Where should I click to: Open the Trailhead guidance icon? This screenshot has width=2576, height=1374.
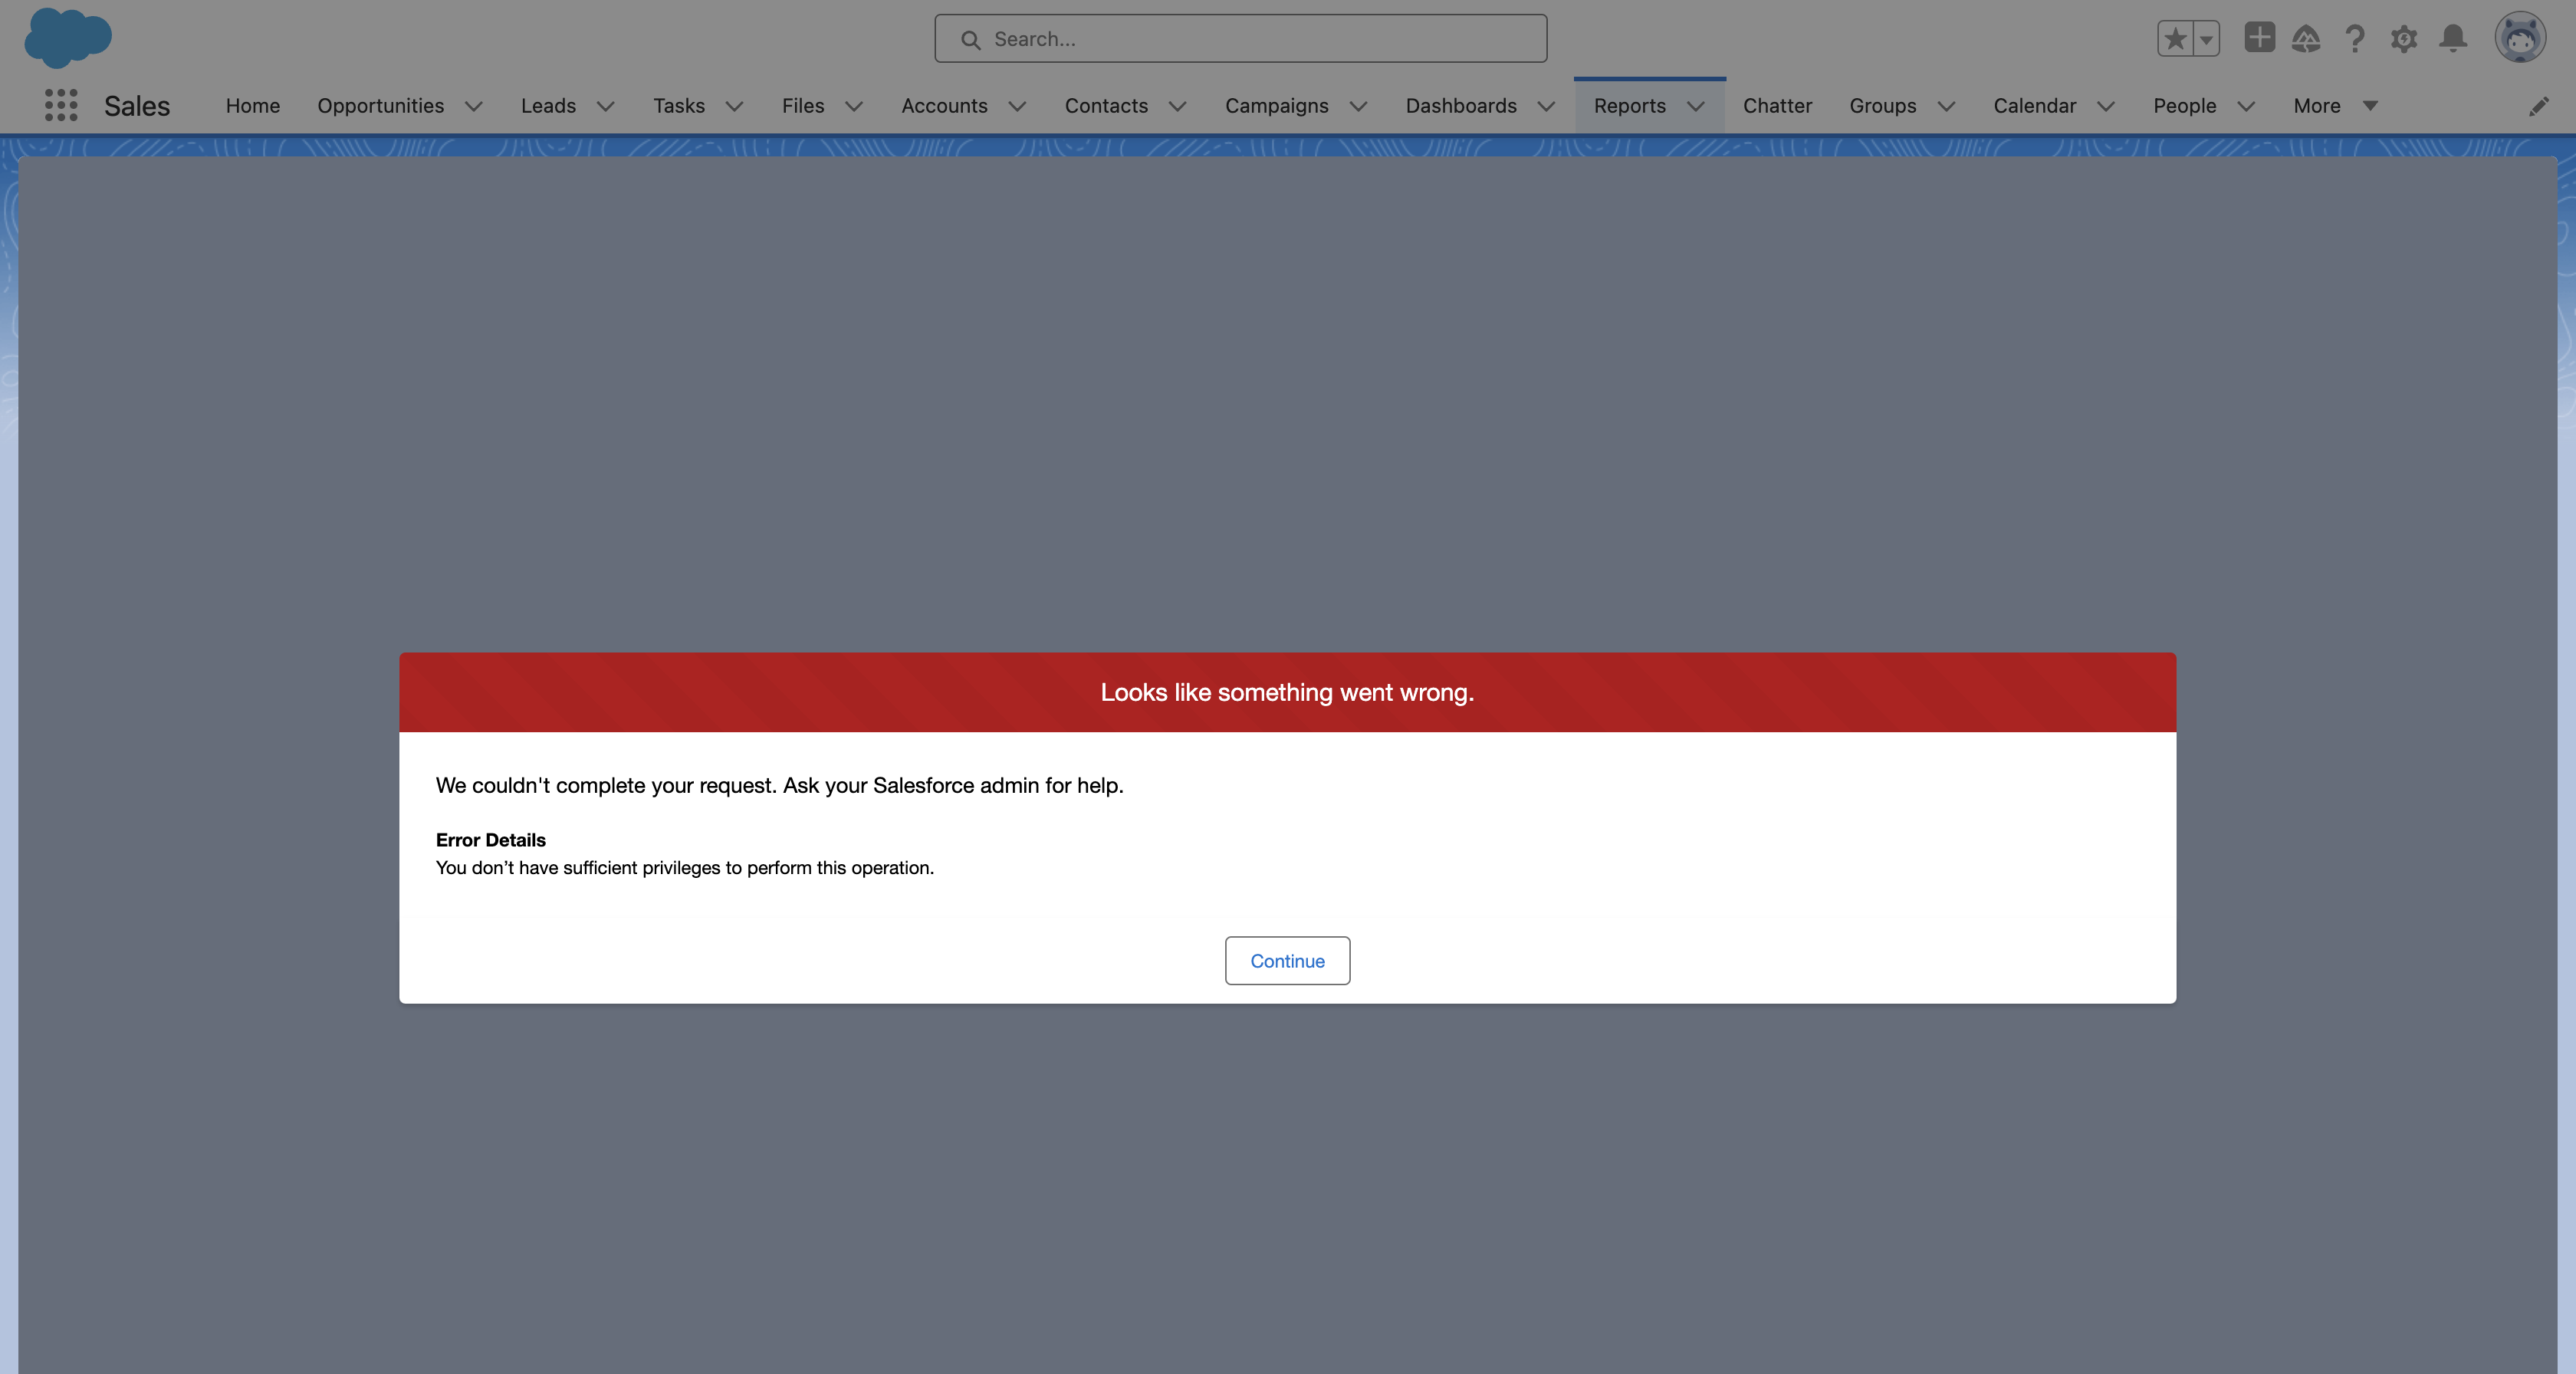pos(2306,39)
